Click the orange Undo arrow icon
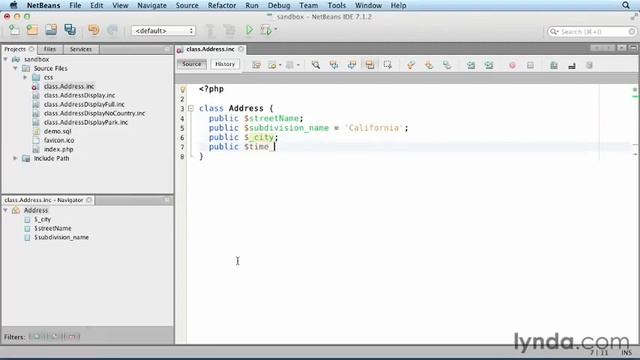Viewport: 640px width, 360px height. pyautogui.click(x=93, y=30)
